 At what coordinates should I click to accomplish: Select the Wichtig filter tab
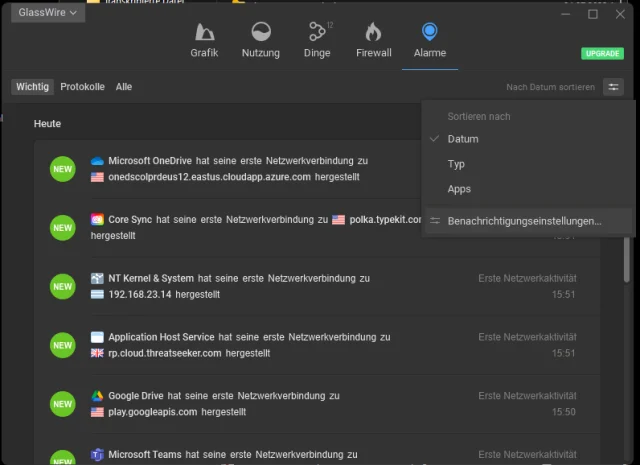[x=33, y=87]
